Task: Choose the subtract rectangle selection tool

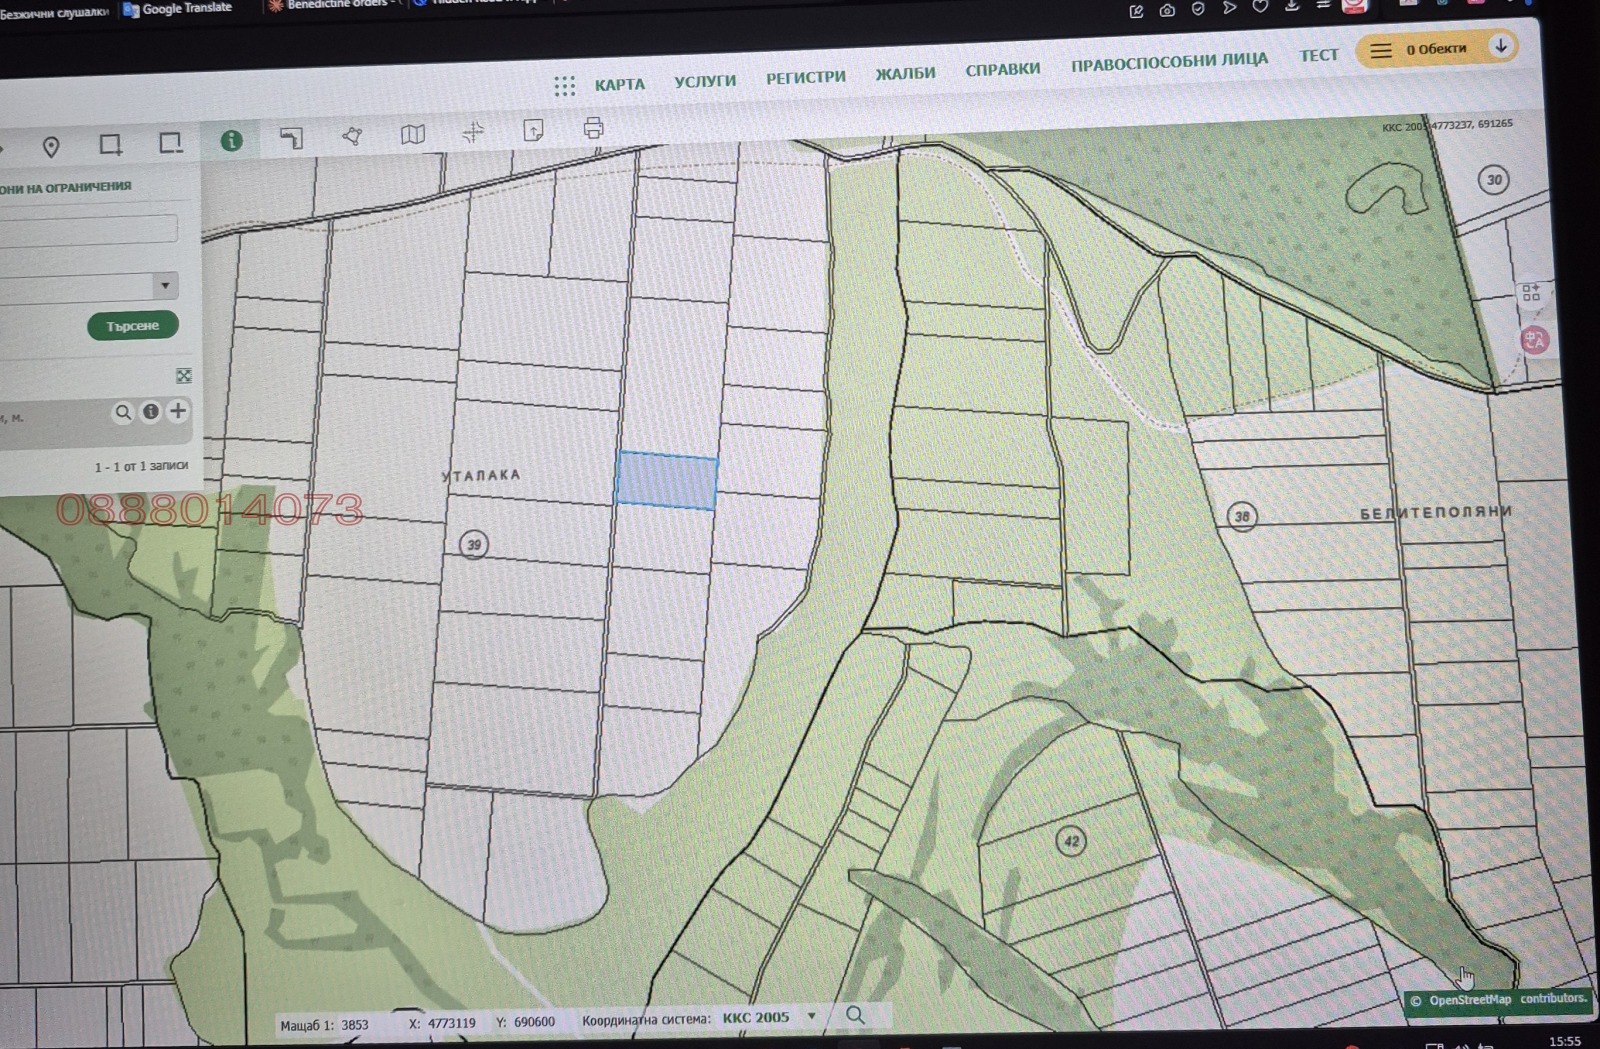Action: click(x=171, y=143)
